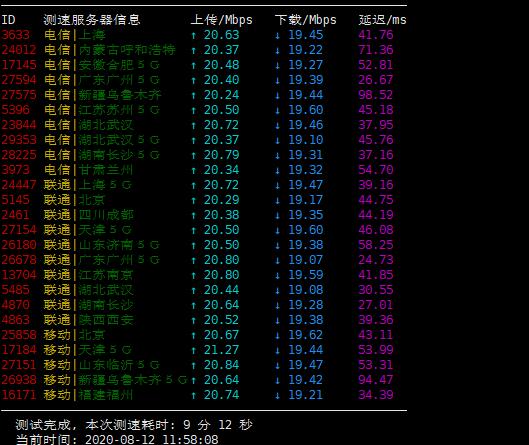
Task: Select server ID "3633"
Action: pyautogui.click(x=16, y=35)
